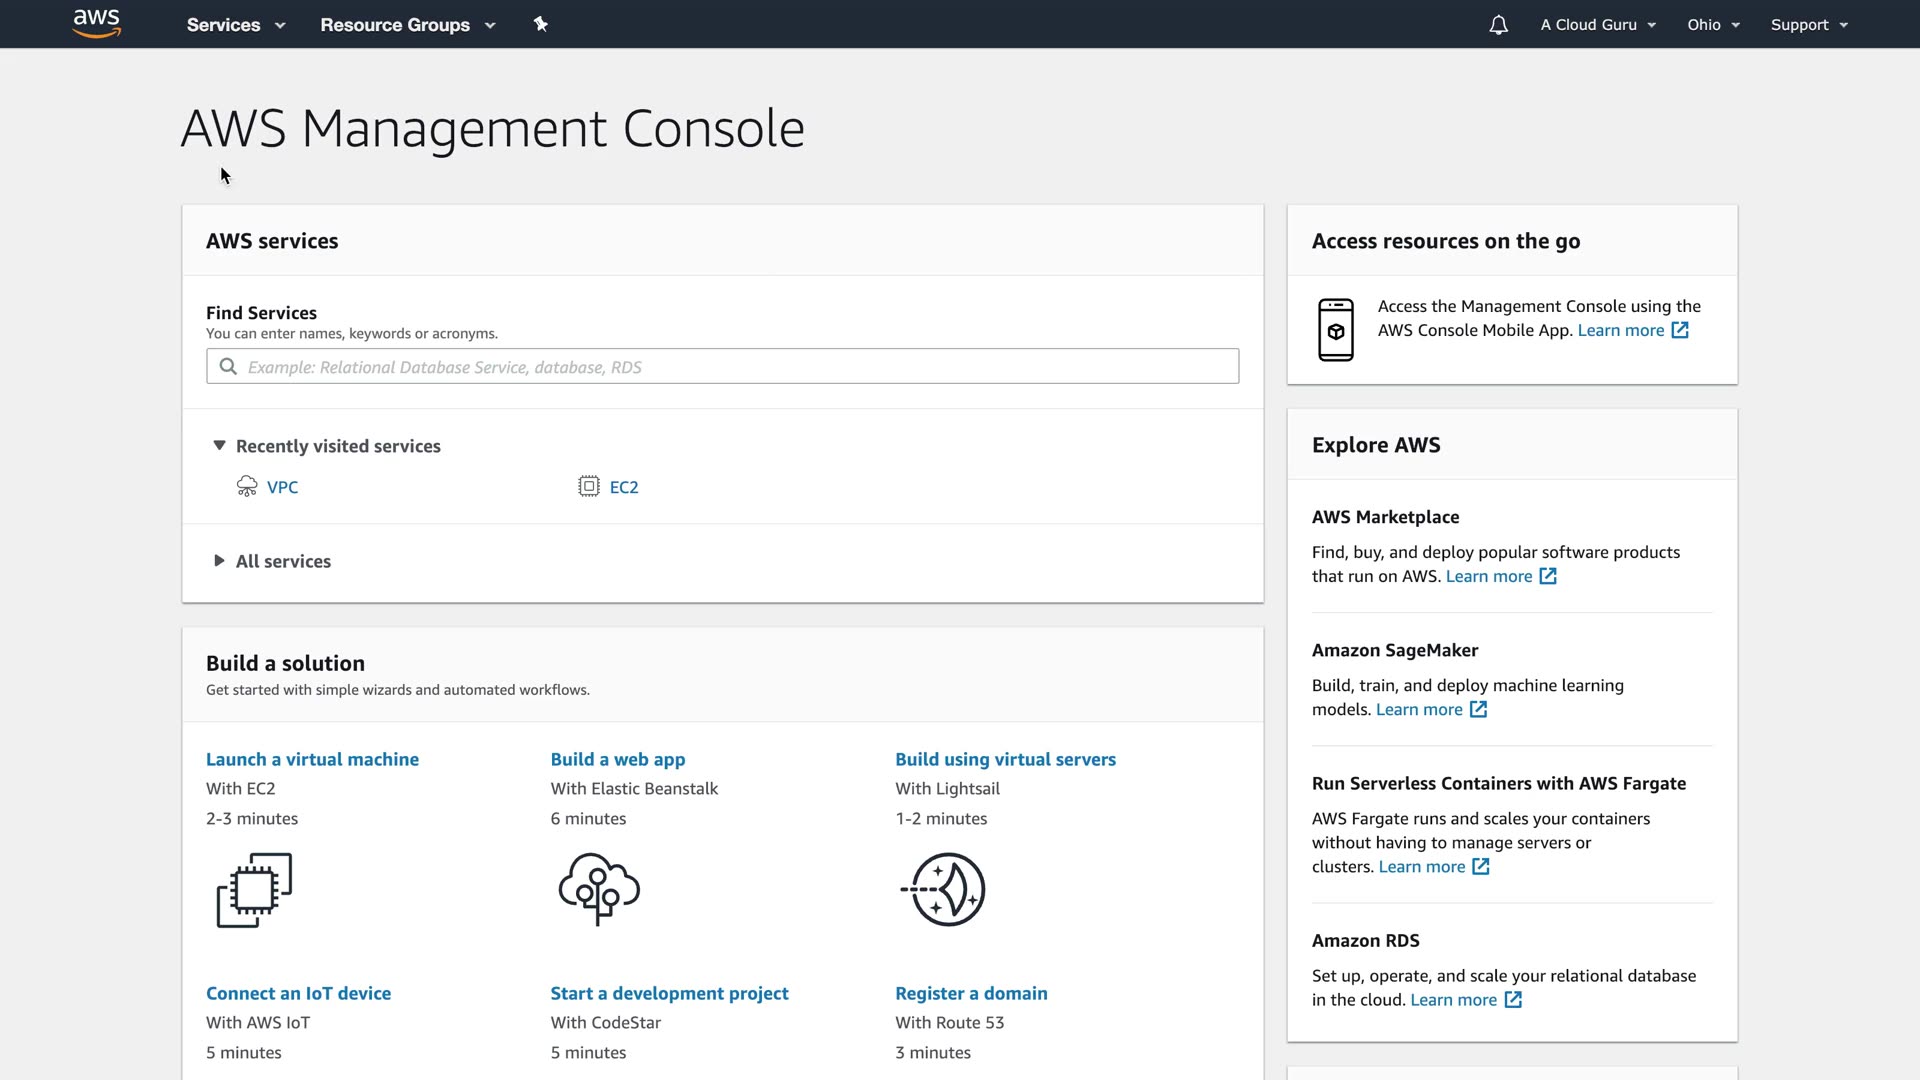Screen dimensions: 1920x1080
Task: Click the mobile phone console app icon
Action: tap(1336, 330)
